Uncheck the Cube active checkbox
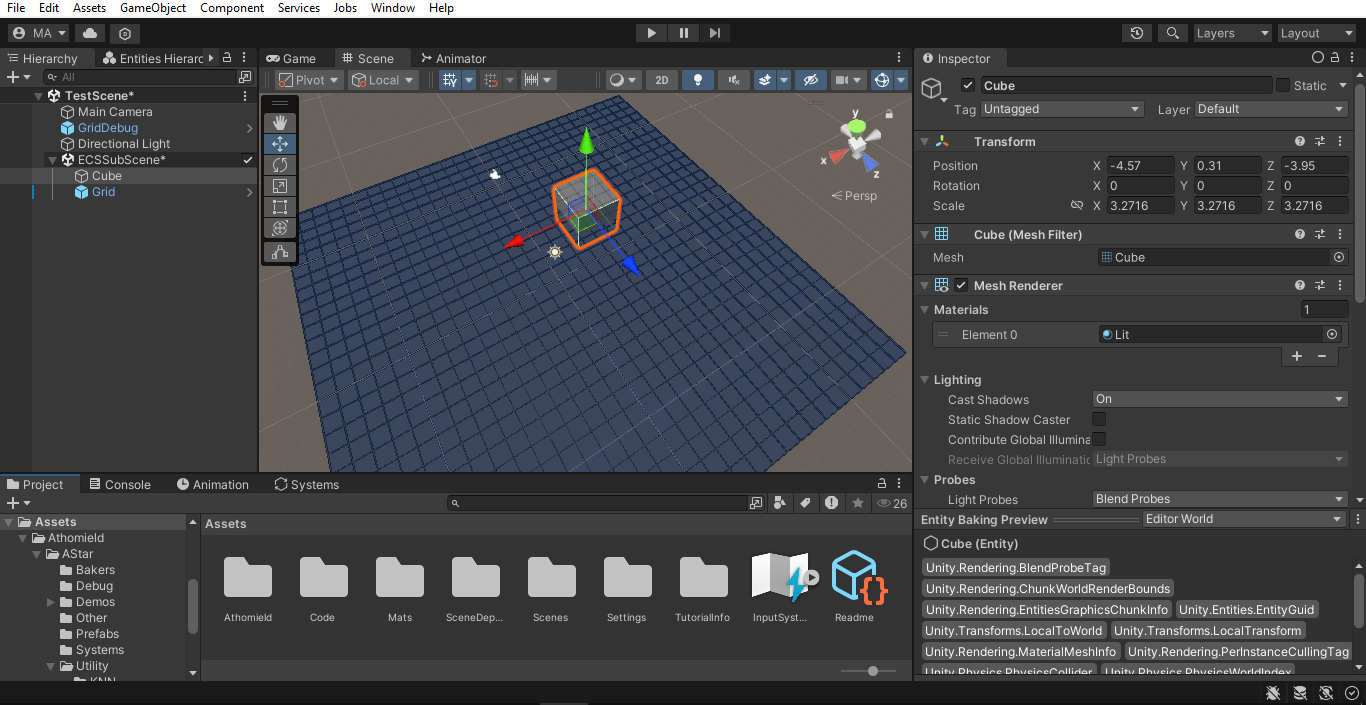 967,86
